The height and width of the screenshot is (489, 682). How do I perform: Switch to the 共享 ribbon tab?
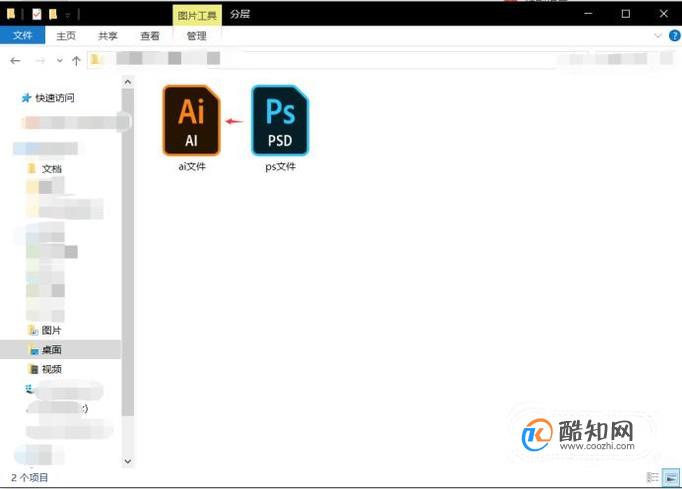tap(108, 36)
